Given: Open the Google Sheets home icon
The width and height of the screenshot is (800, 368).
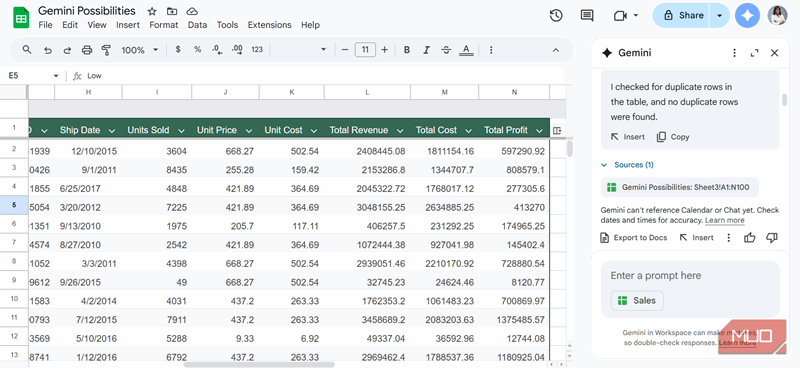Looking at the screenshot, I should click(21, 18).
